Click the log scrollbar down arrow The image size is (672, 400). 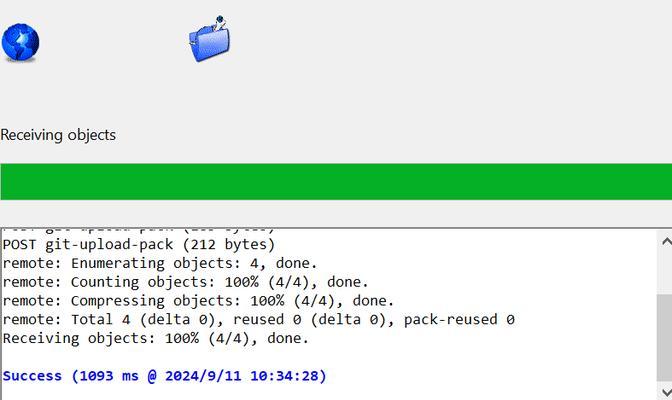tap(666, 391)
